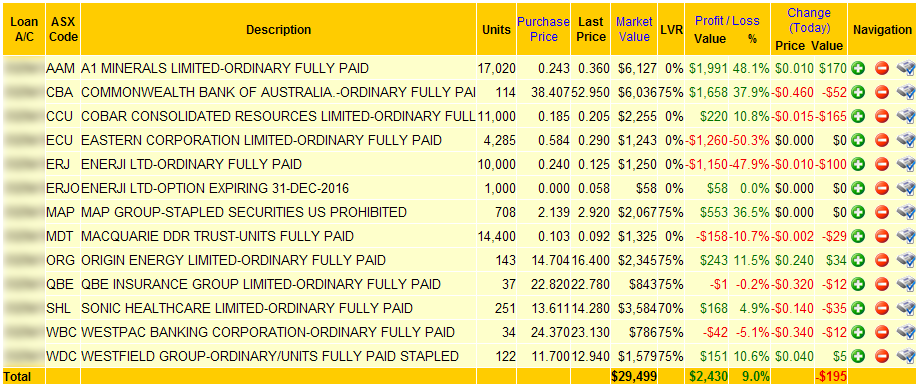
Task: Click green plus icon for AAM row
Action: [859, 69]
